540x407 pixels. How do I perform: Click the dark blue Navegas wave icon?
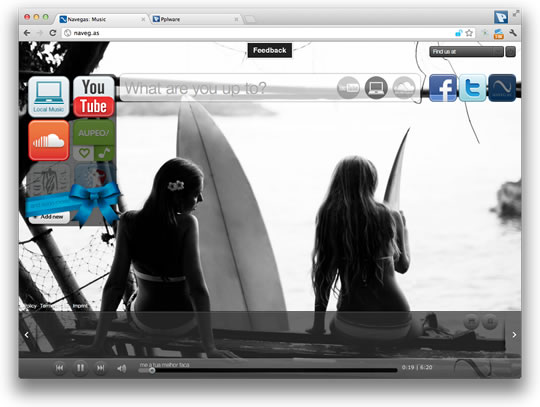(502, 88)
